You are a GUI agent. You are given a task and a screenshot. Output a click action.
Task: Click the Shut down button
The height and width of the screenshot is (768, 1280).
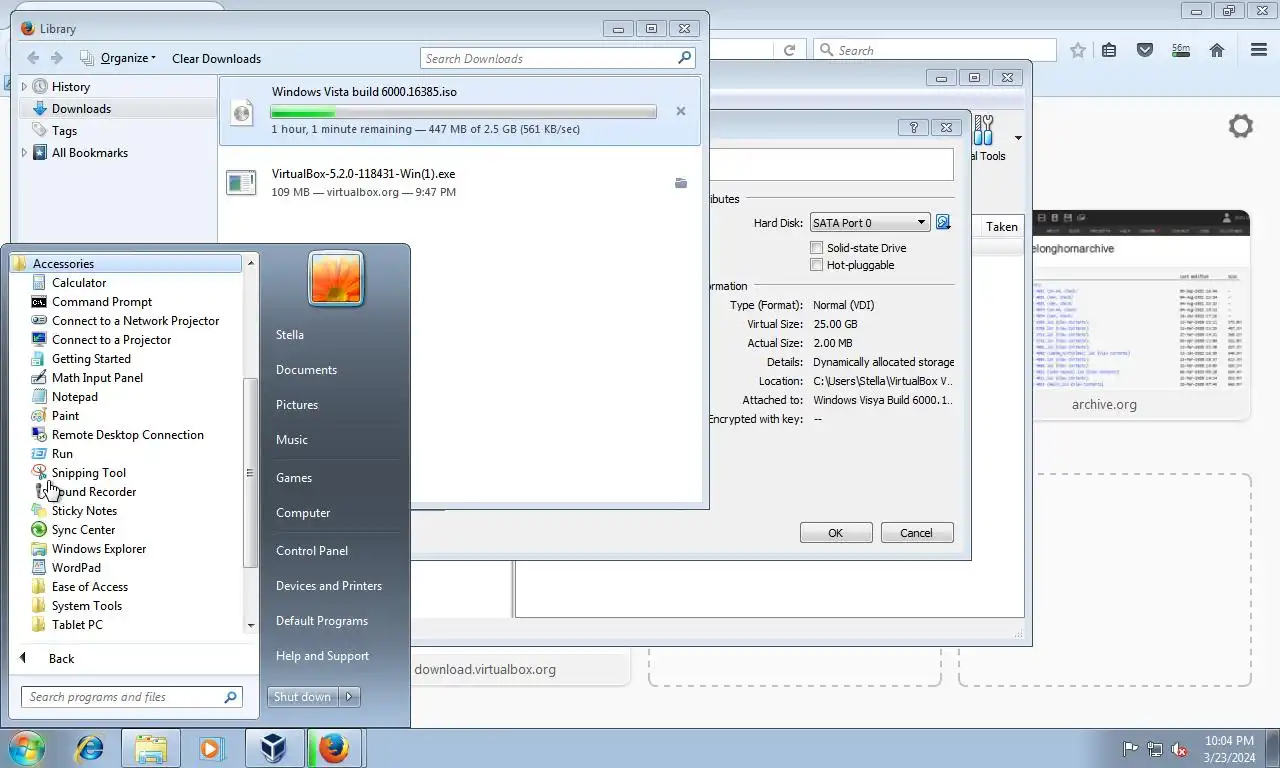[303, 697]
